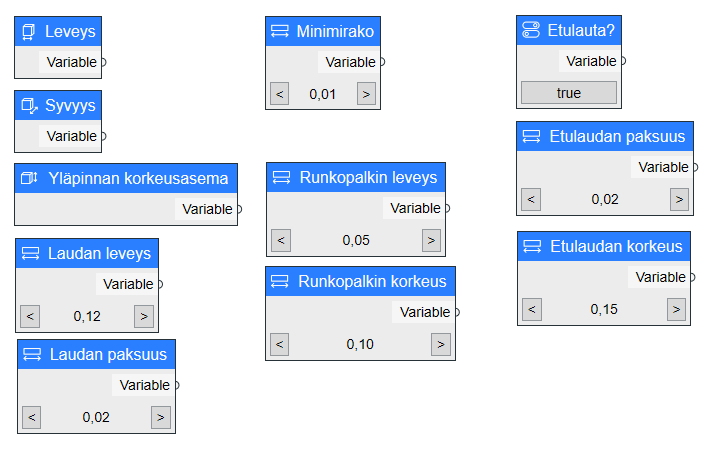Click the Leveys node width icon
Image resolution: width=711 pixels, height=451 pixels.
[x=28, y=32]
